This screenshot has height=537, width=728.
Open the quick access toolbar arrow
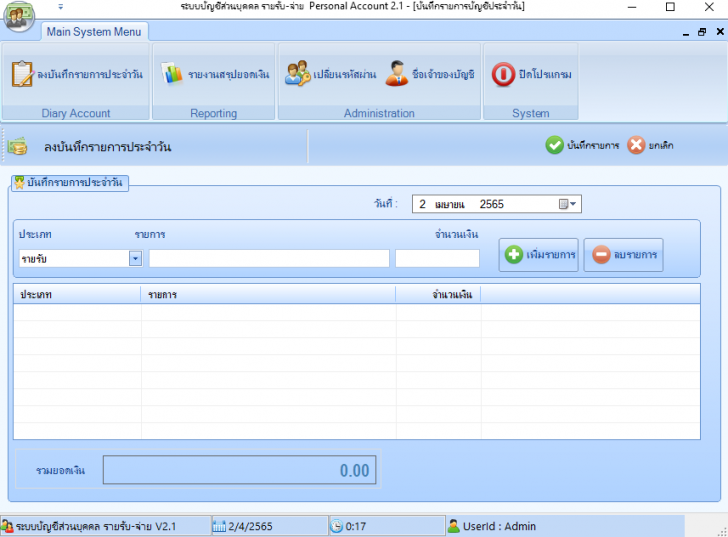60,7
